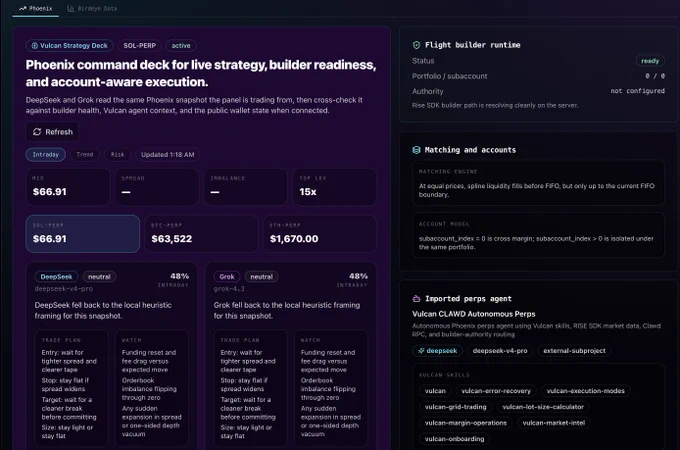Click the grok-4.3 model name
The image size is (680, 450).
pos(229,289)
